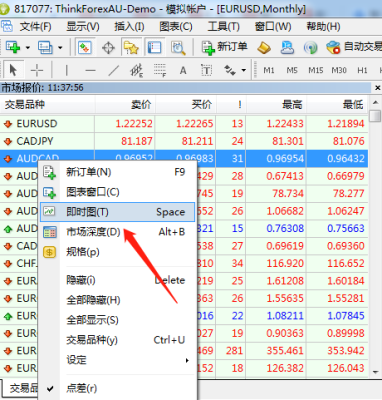This screenshot has height=400, width=382.
Task: Close the 市场报价 panel
Action: [377, 88]
